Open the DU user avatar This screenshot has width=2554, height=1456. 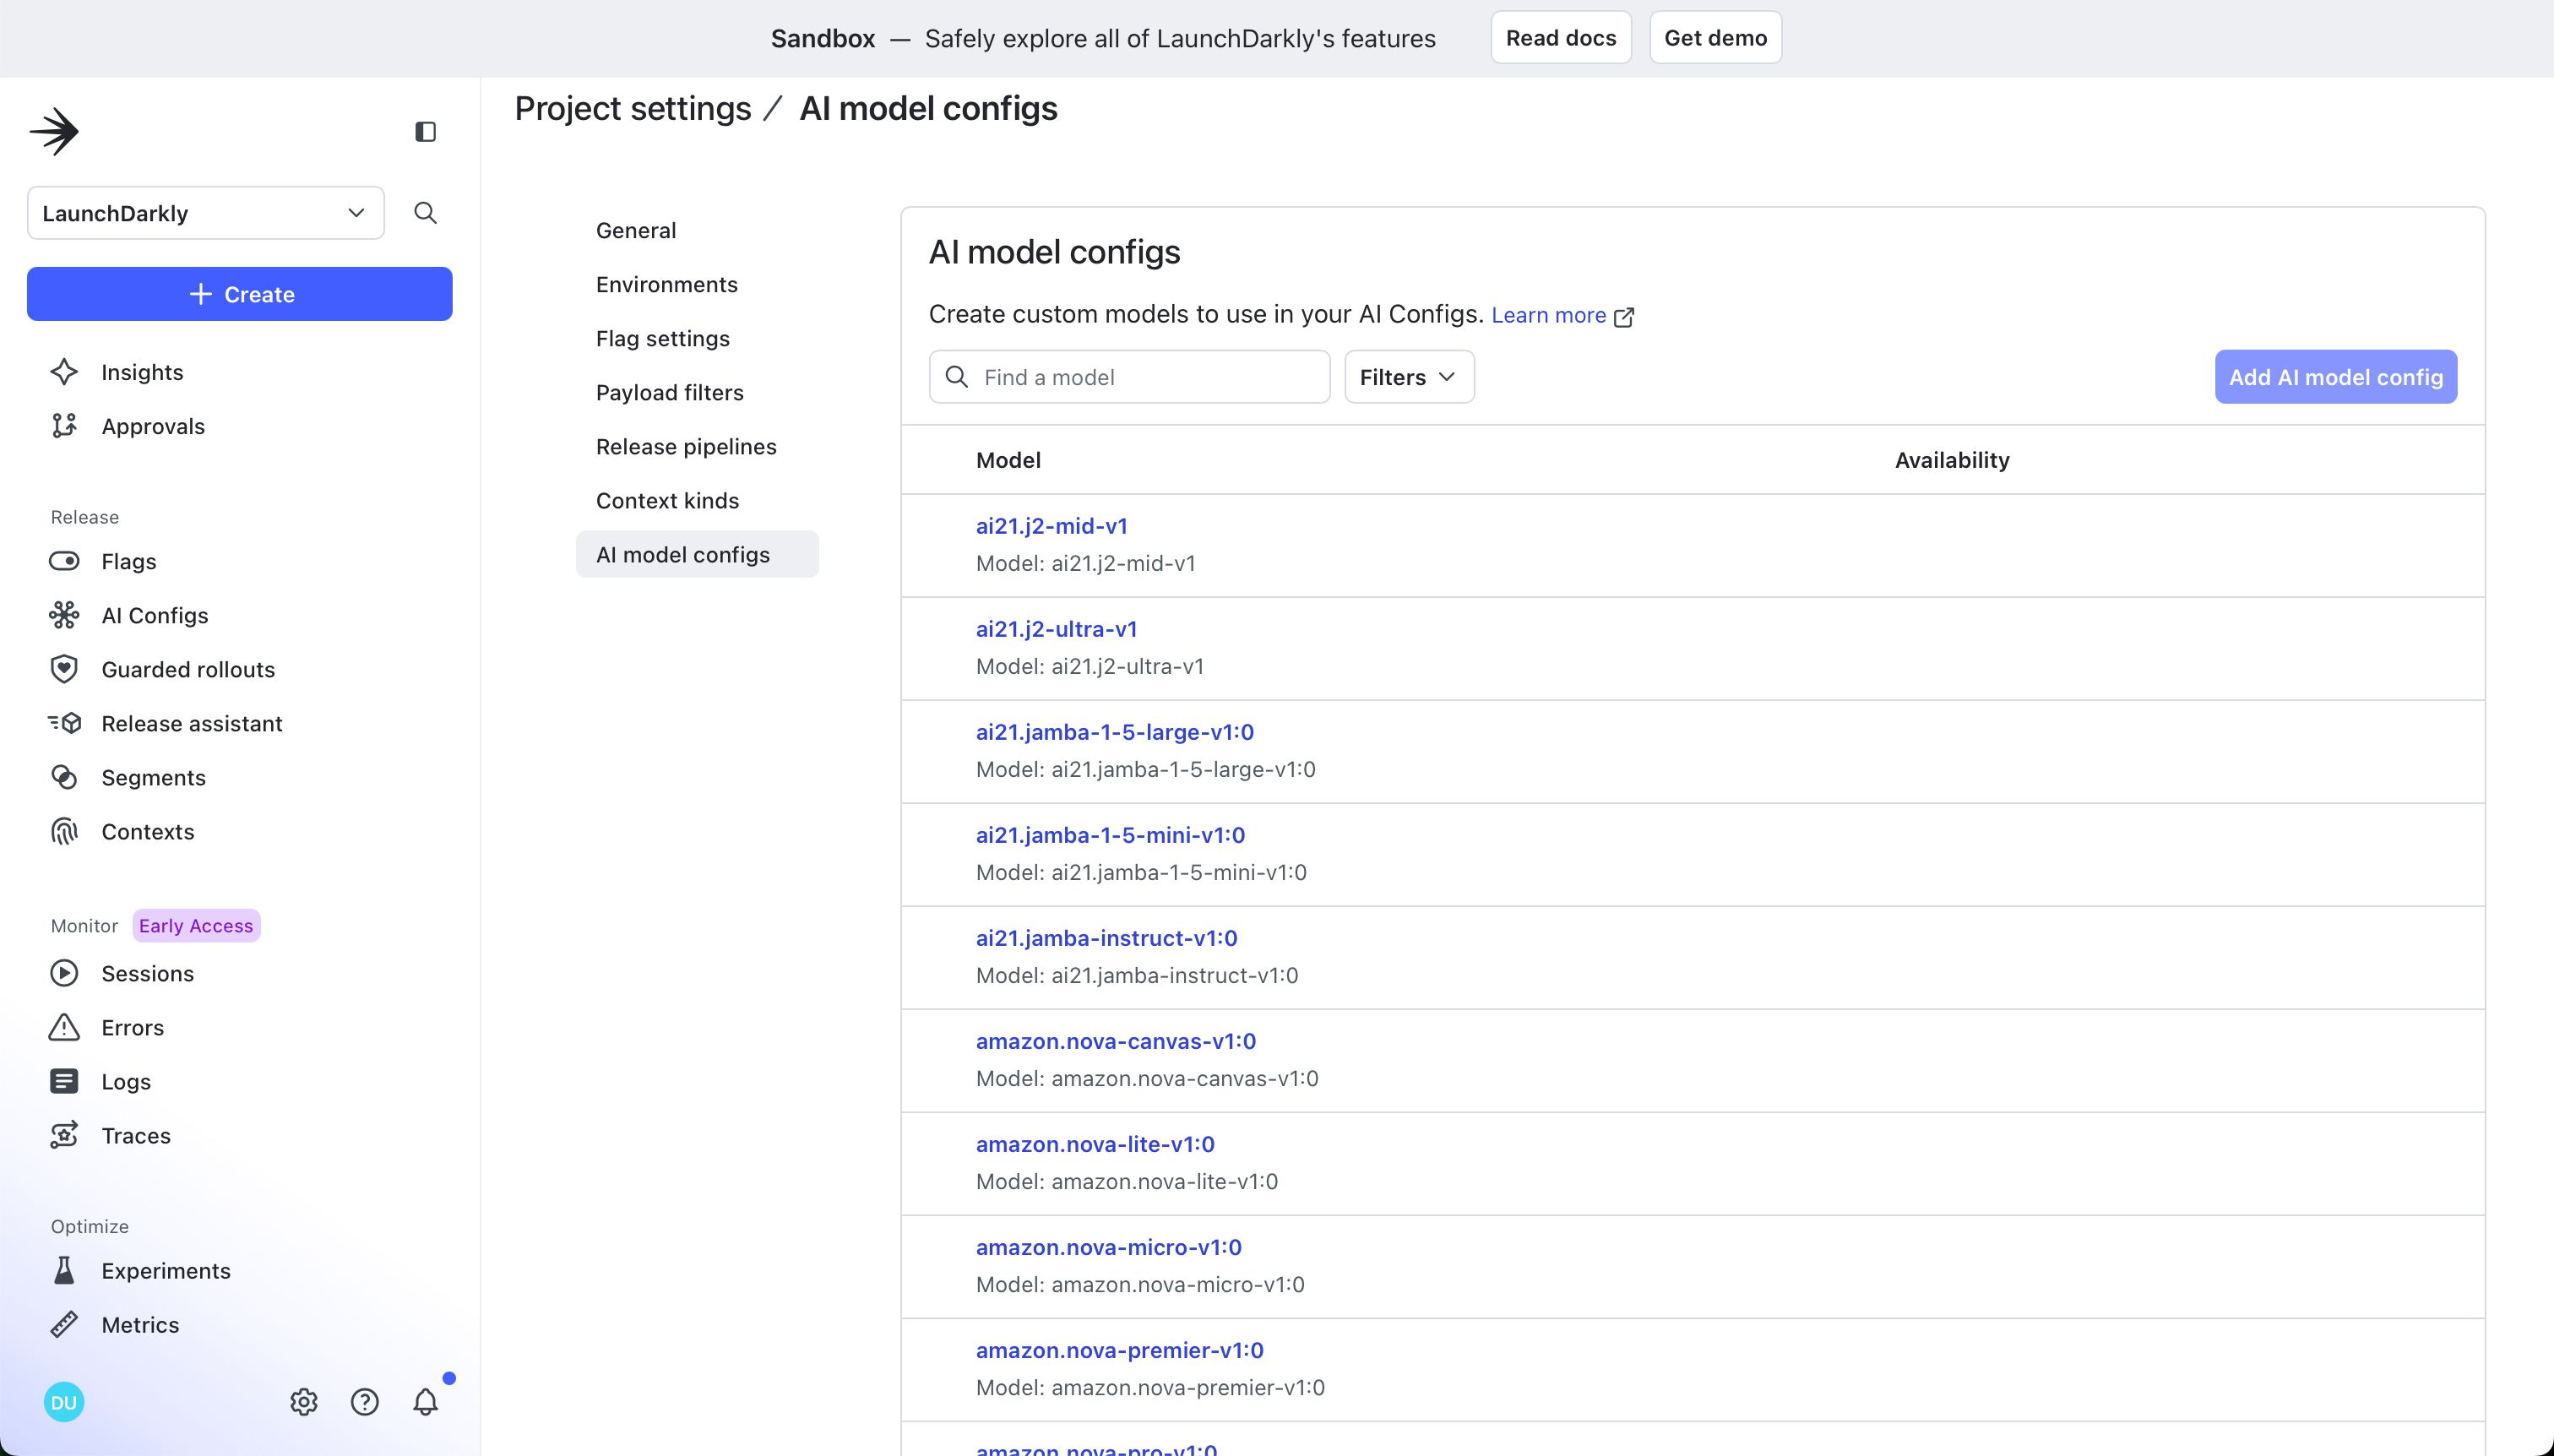(64, 1402)
